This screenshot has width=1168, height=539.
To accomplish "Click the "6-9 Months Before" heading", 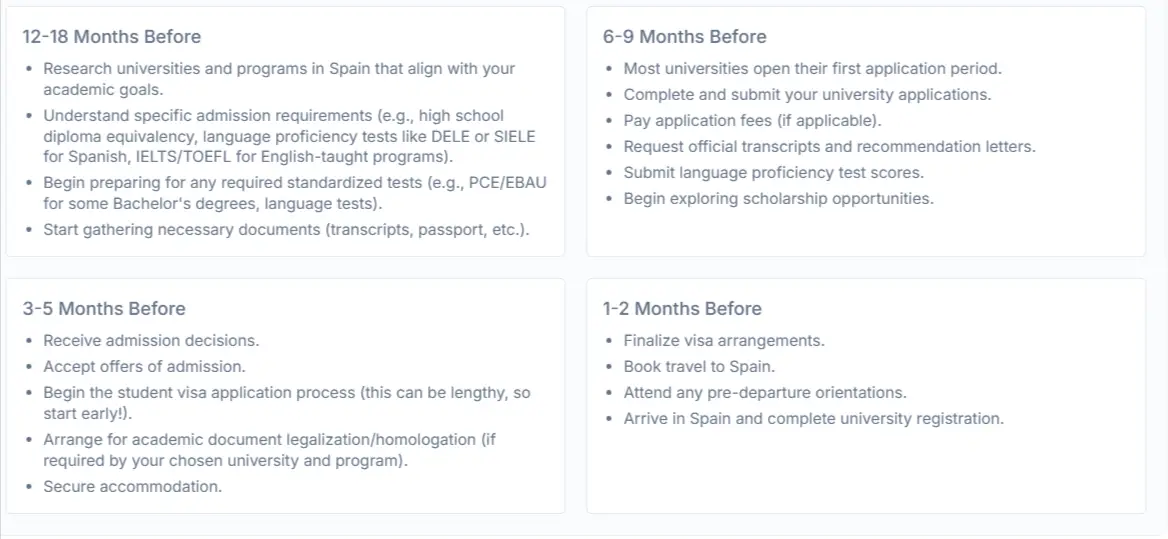I will [x=684, y=37].
